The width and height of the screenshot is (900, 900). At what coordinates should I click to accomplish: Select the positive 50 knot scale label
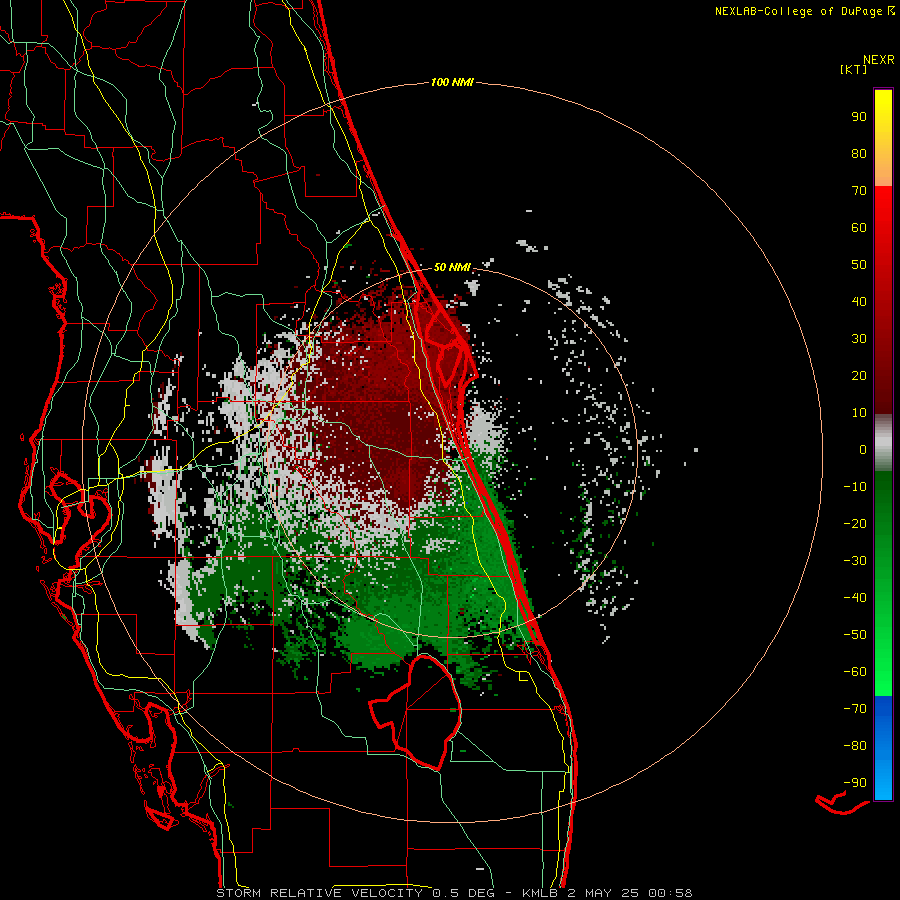pyautogui.click(x=859, y=265)
